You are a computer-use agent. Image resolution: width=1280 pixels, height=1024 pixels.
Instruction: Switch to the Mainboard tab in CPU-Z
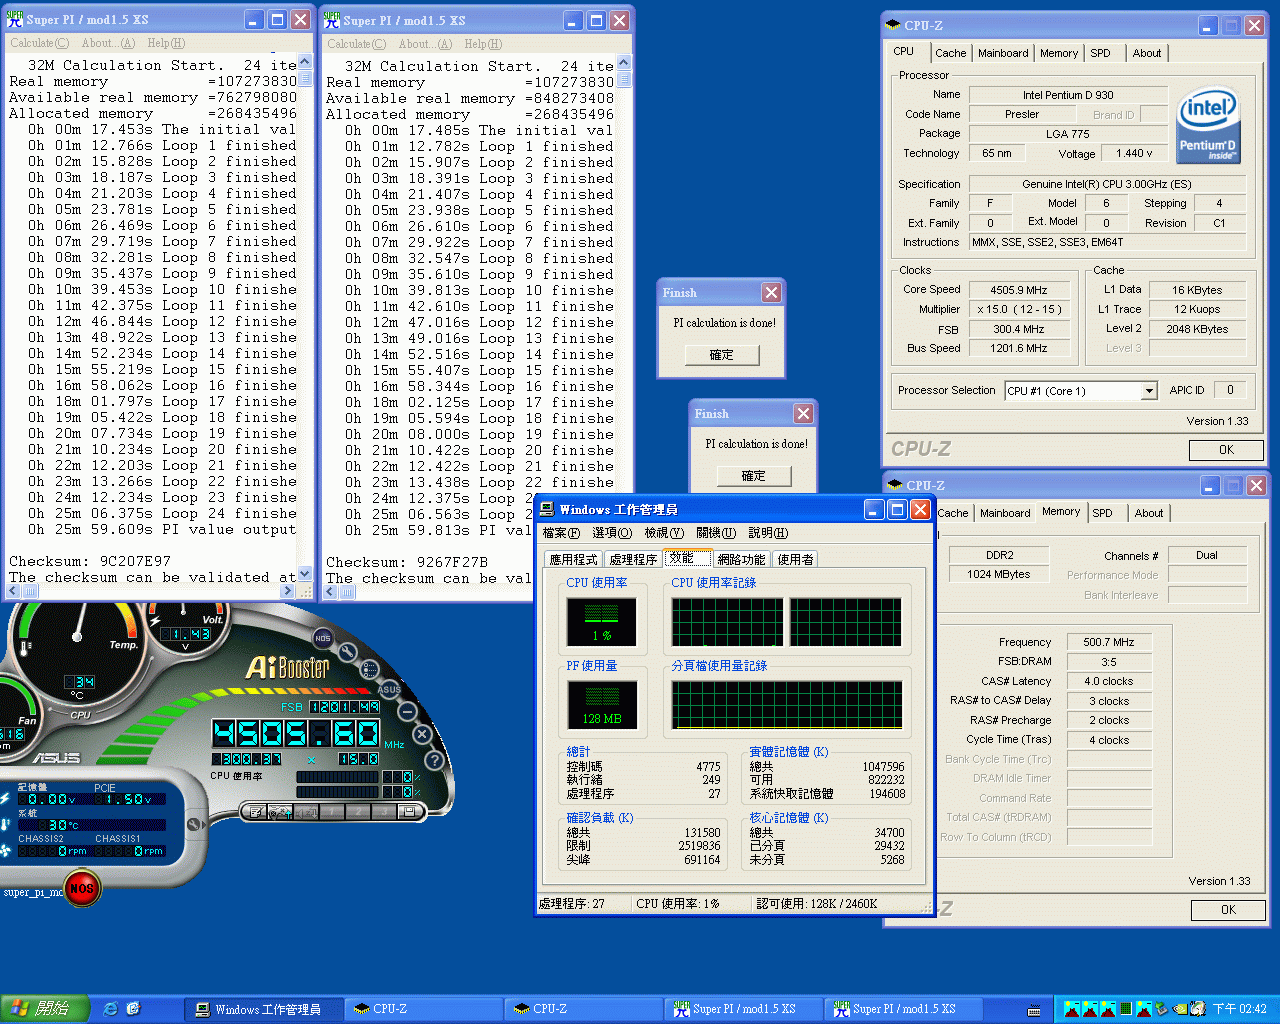[1003, 53]
